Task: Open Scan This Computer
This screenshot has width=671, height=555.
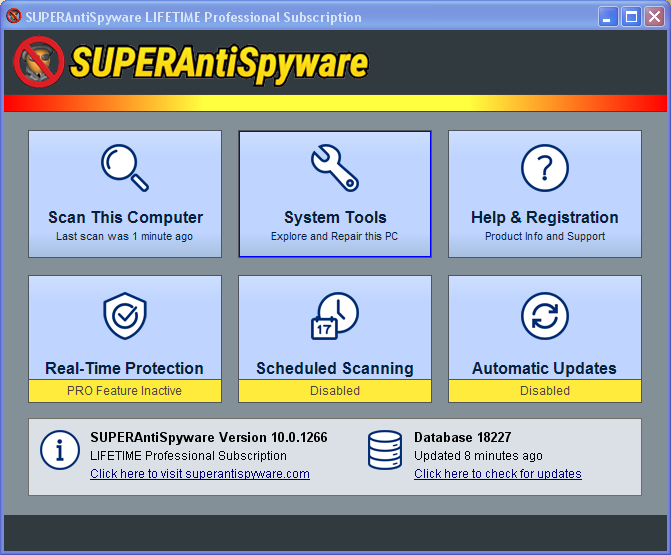Action: pos(125,194)
